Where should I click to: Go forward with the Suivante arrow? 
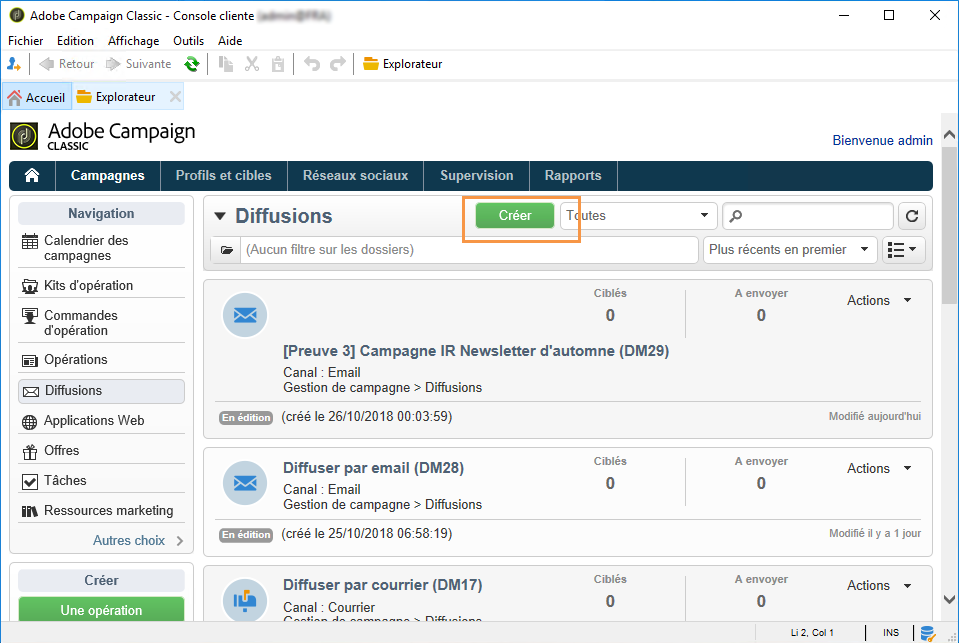138,64
